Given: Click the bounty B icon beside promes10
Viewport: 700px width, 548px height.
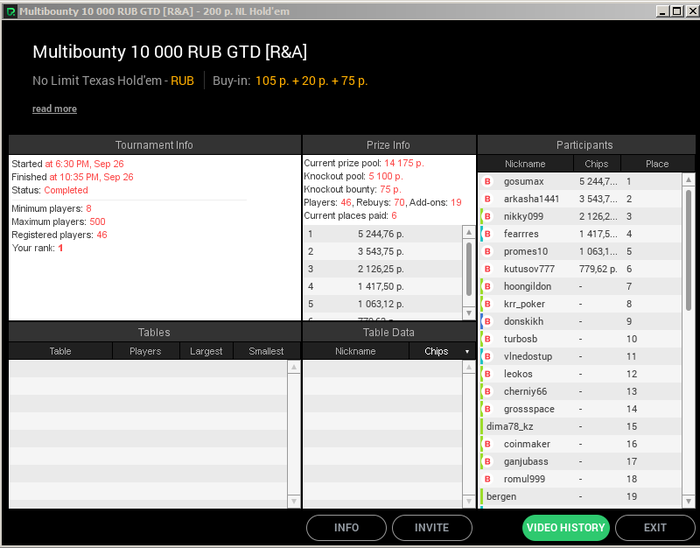Looking at the screenshot, I should click(x=488, y=251).
